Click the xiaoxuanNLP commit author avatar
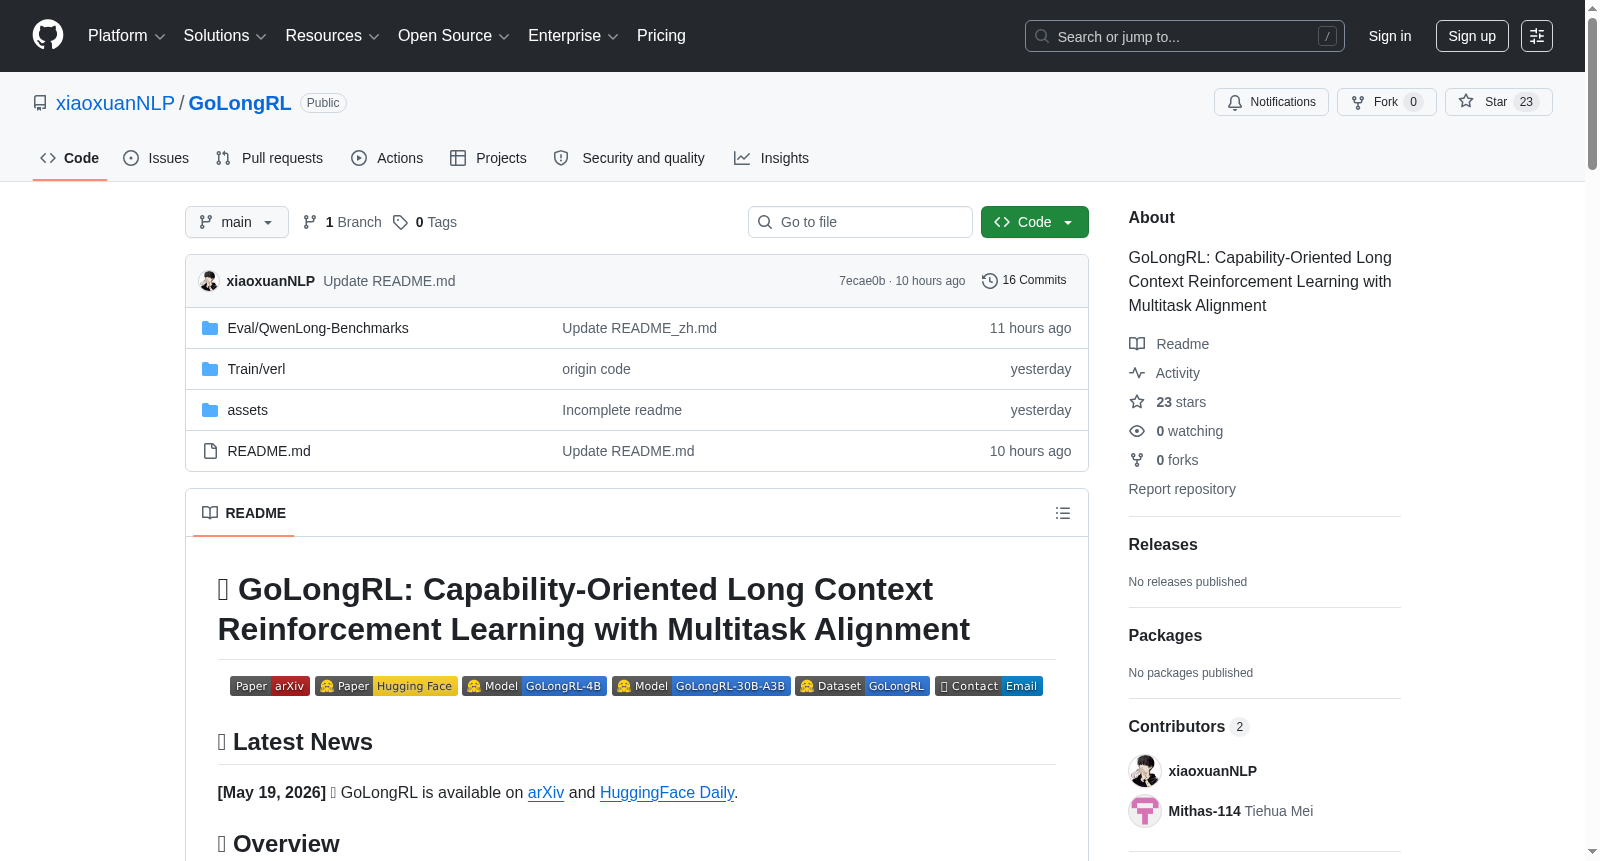 pyautogui.click(x=209, y=281)
